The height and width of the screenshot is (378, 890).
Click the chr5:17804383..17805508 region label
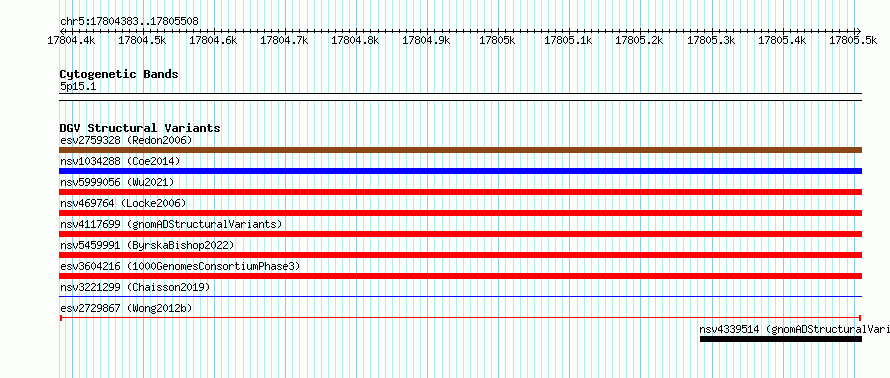tap(129, 21)
